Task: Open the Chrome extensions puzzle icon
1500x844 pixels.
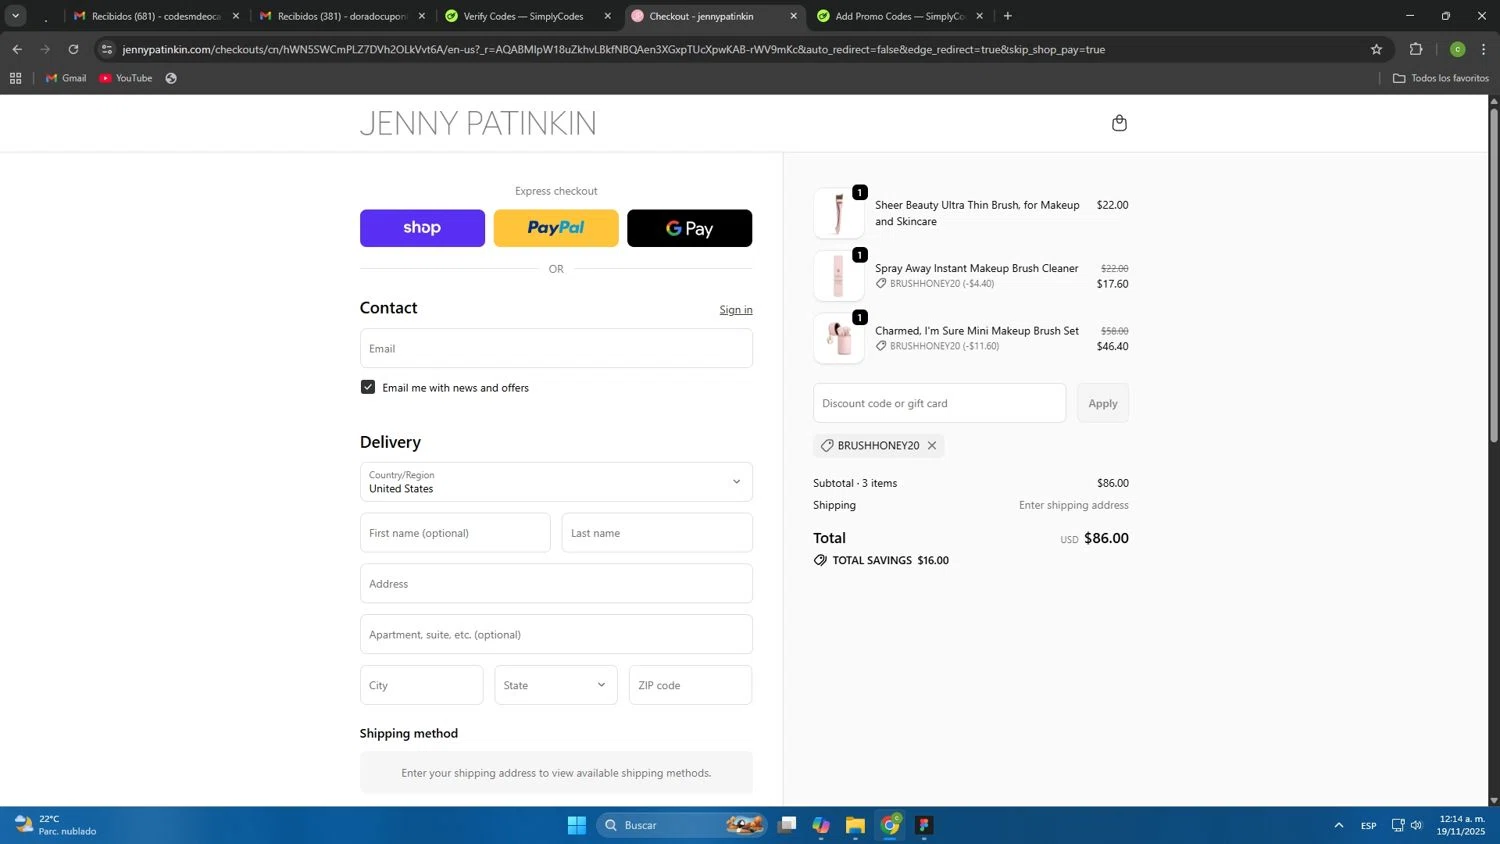Action: pos(1416,49)
